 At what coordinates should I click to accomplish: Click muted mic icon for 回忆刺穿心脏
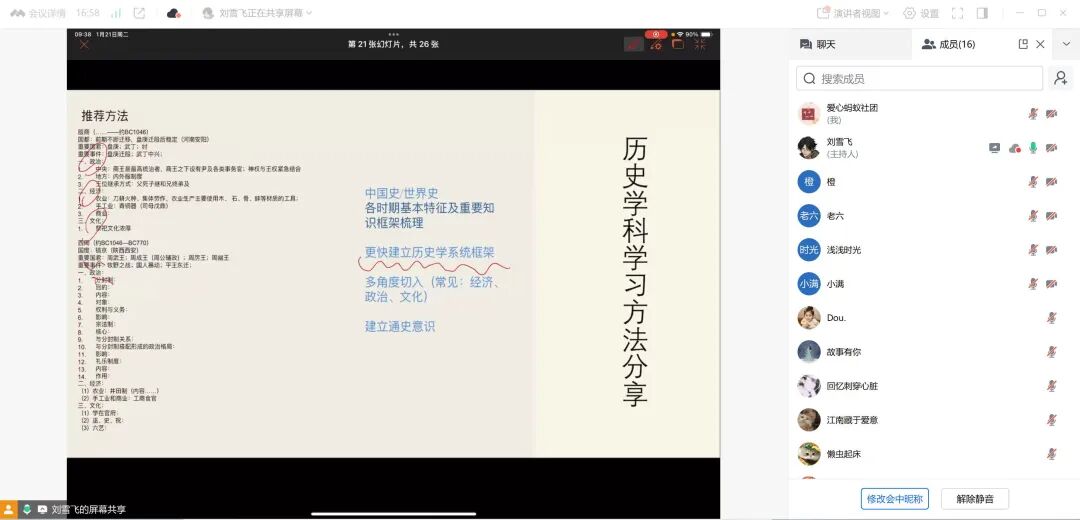click(x=1052, y=386)
